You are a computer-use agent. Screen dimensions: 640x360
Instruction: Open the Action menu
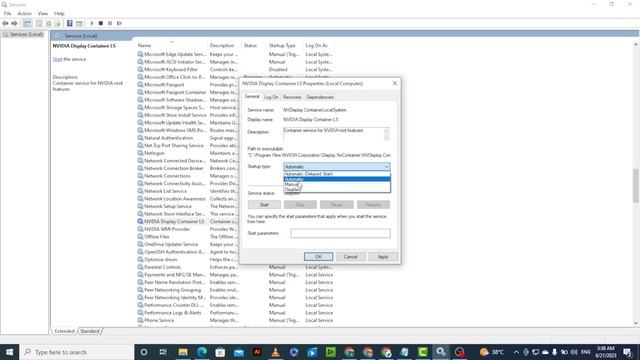click(x=24, y=13)
